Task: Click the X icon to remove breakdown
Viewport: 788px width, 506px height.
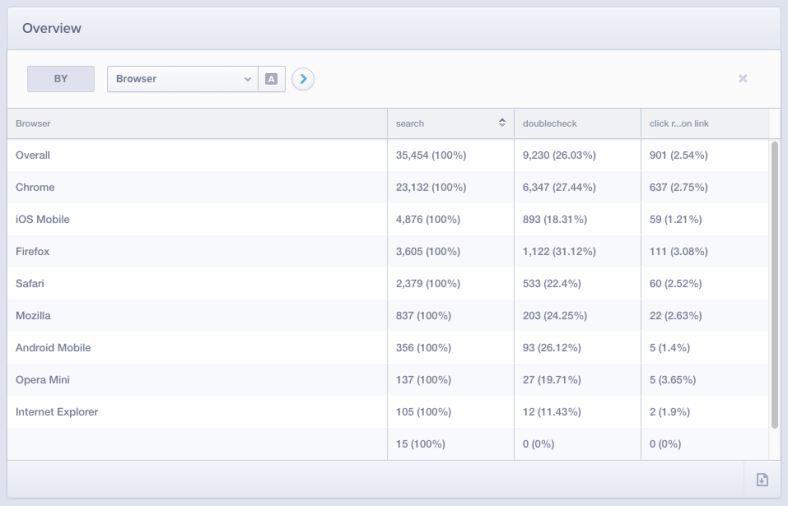Action: (742, 79)
